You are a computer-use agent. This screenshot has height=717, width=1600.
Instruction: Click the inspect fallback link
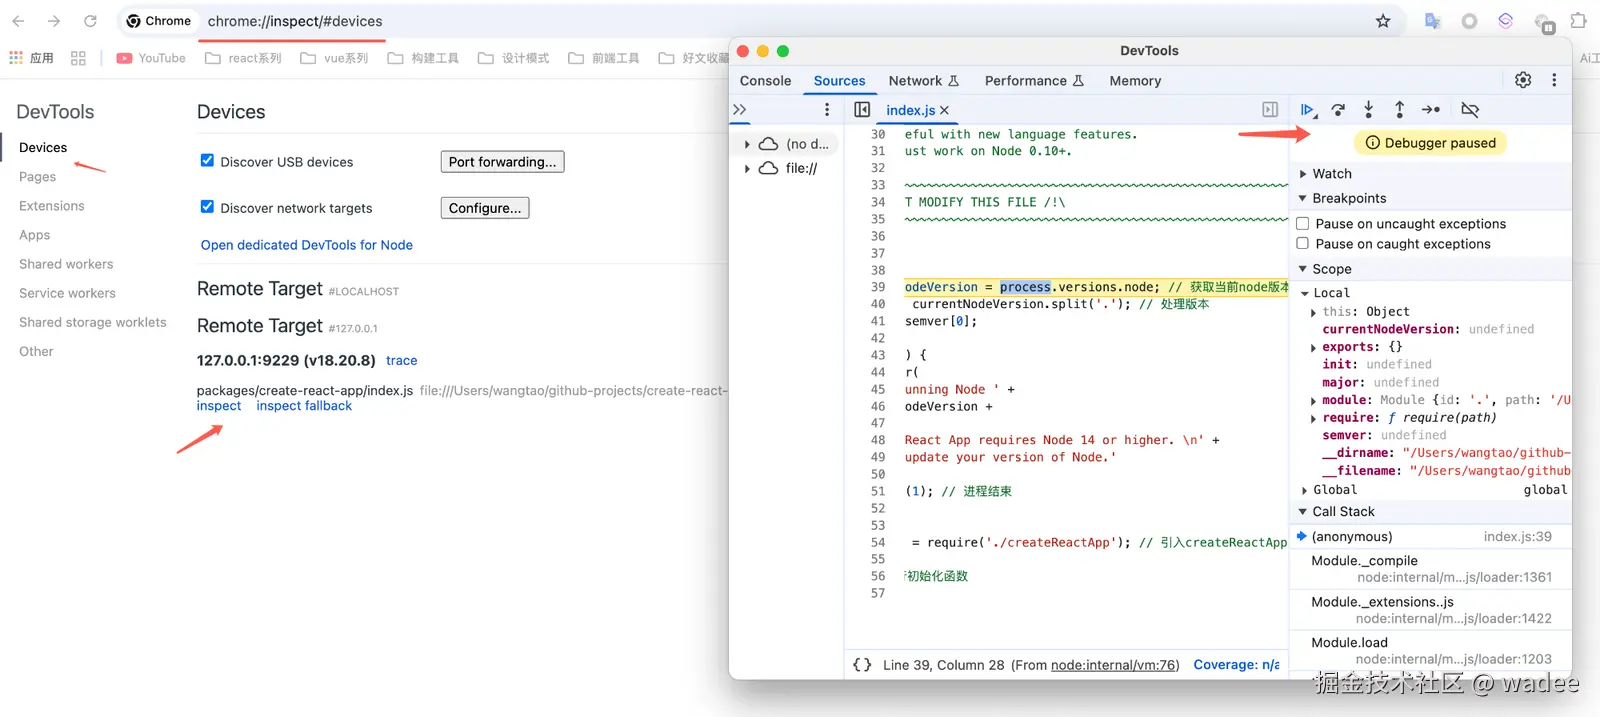point(304,406)
